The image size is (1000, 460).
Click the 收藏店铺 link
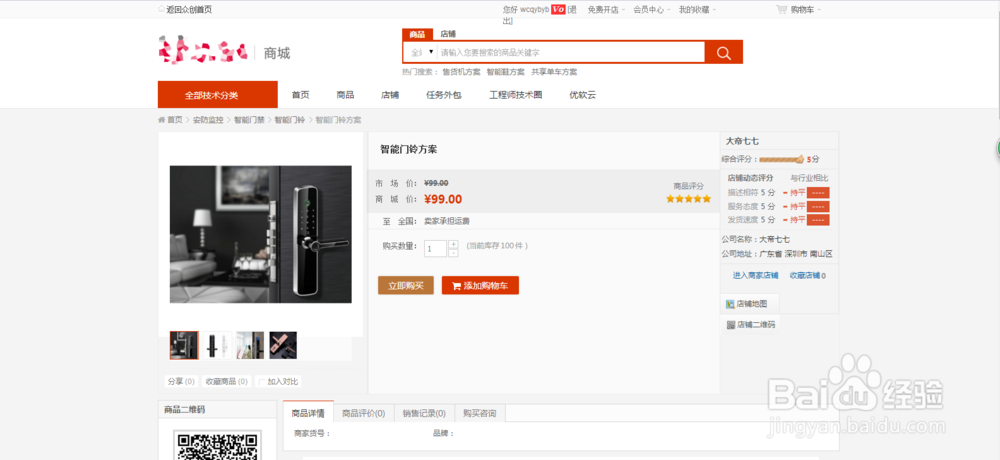pos(807,276)
